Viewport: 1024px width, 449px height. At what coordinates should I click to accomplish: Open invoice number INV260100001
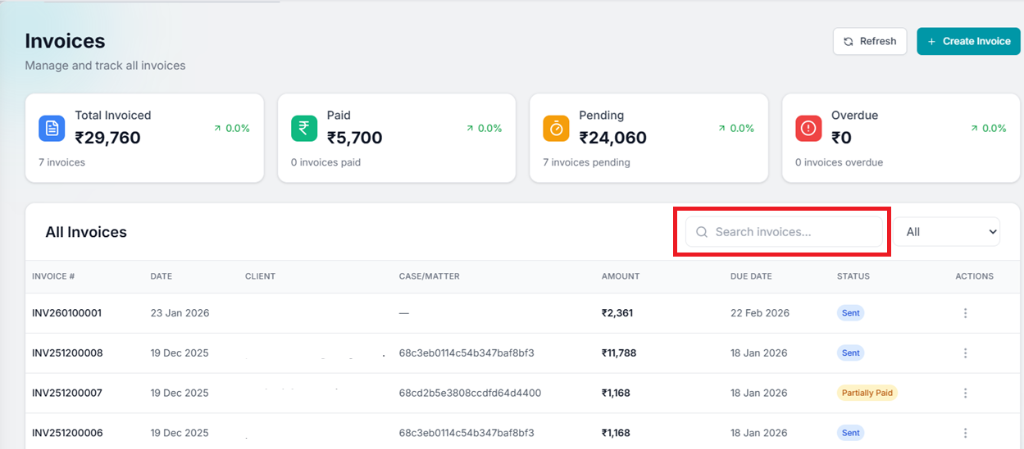tap(67, 313)
